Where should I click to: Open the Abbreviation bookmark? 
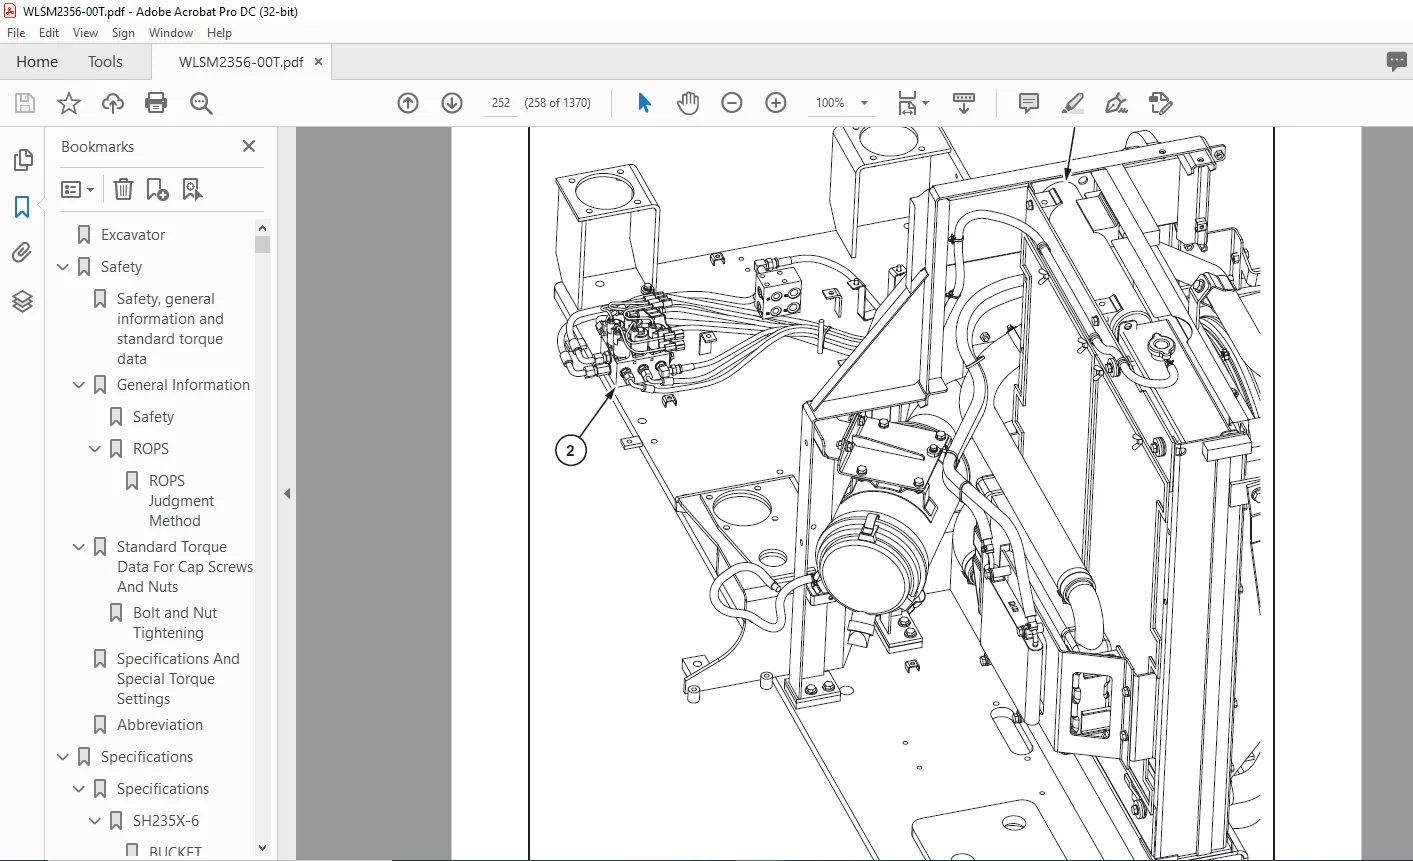click(x=160, y=725)
